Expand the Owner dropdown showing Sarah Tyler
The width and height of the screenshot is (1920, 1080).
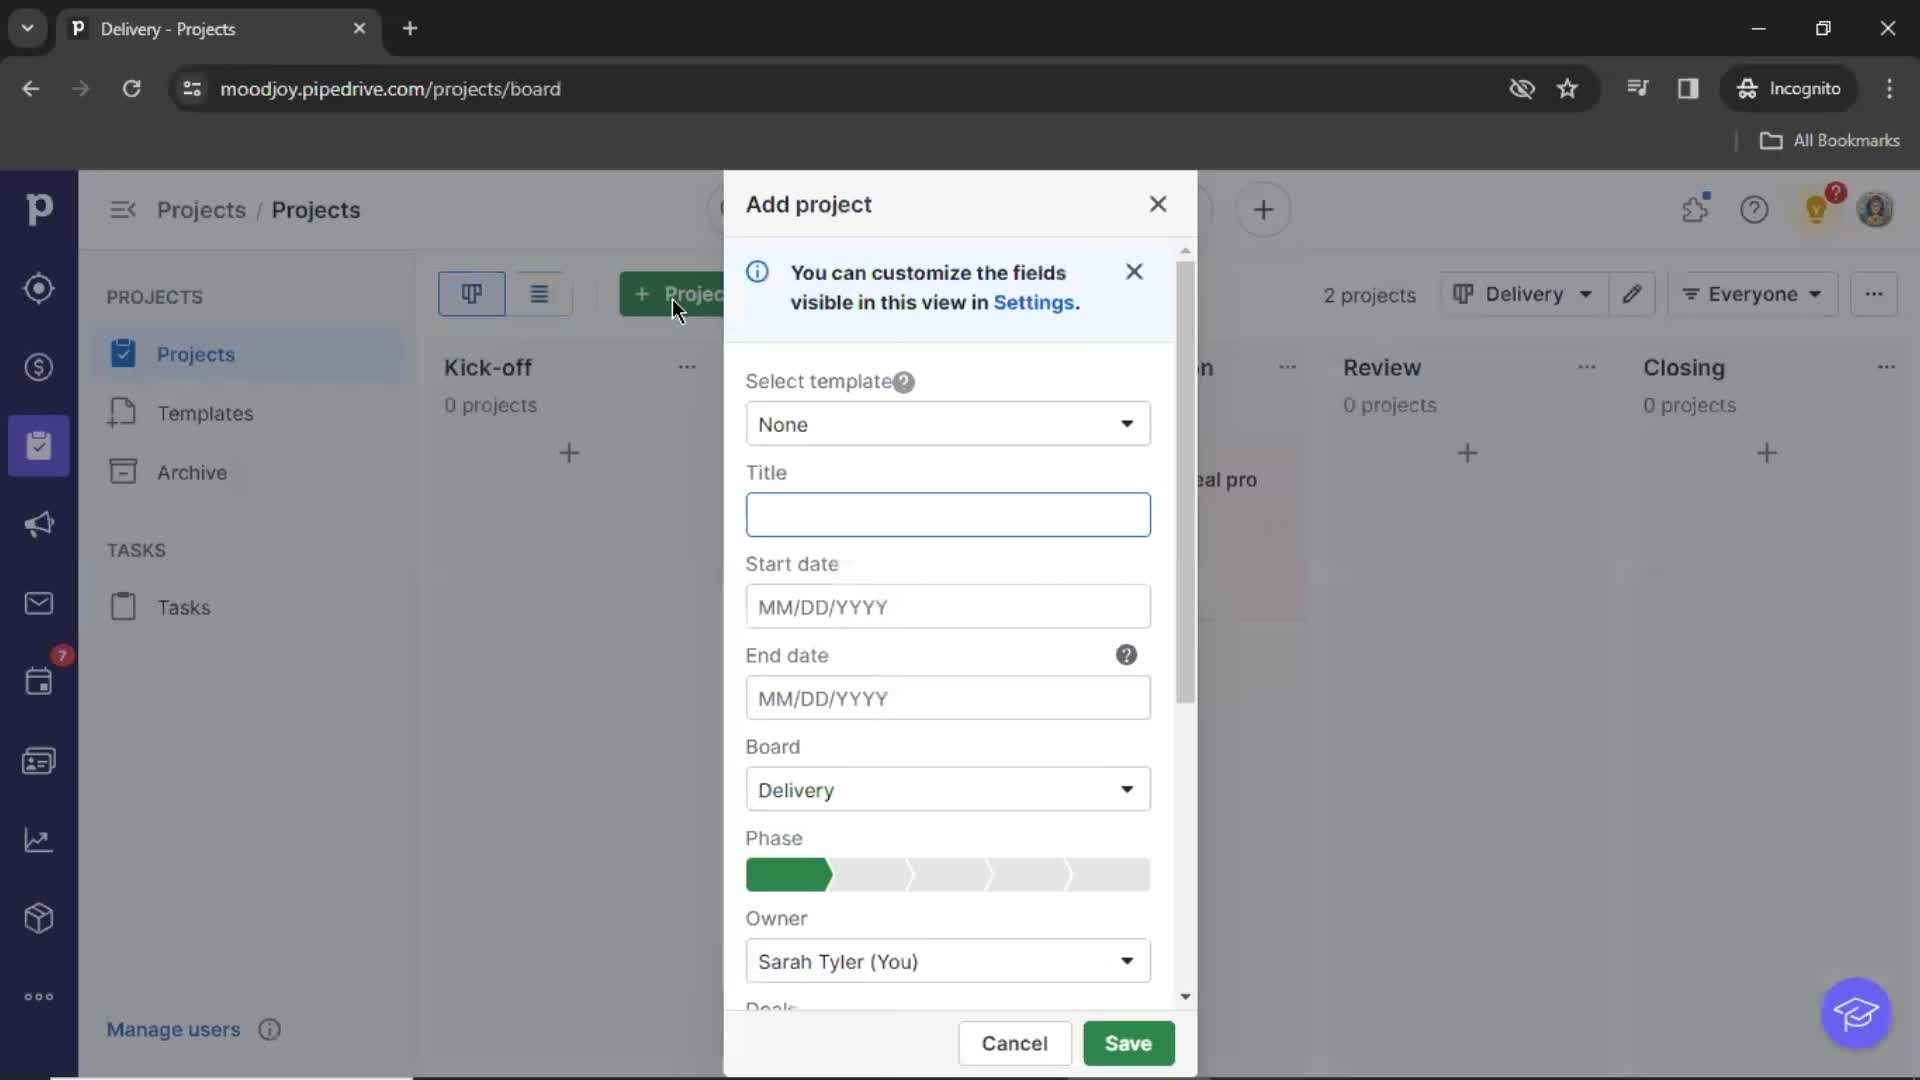click(1126, 961)
